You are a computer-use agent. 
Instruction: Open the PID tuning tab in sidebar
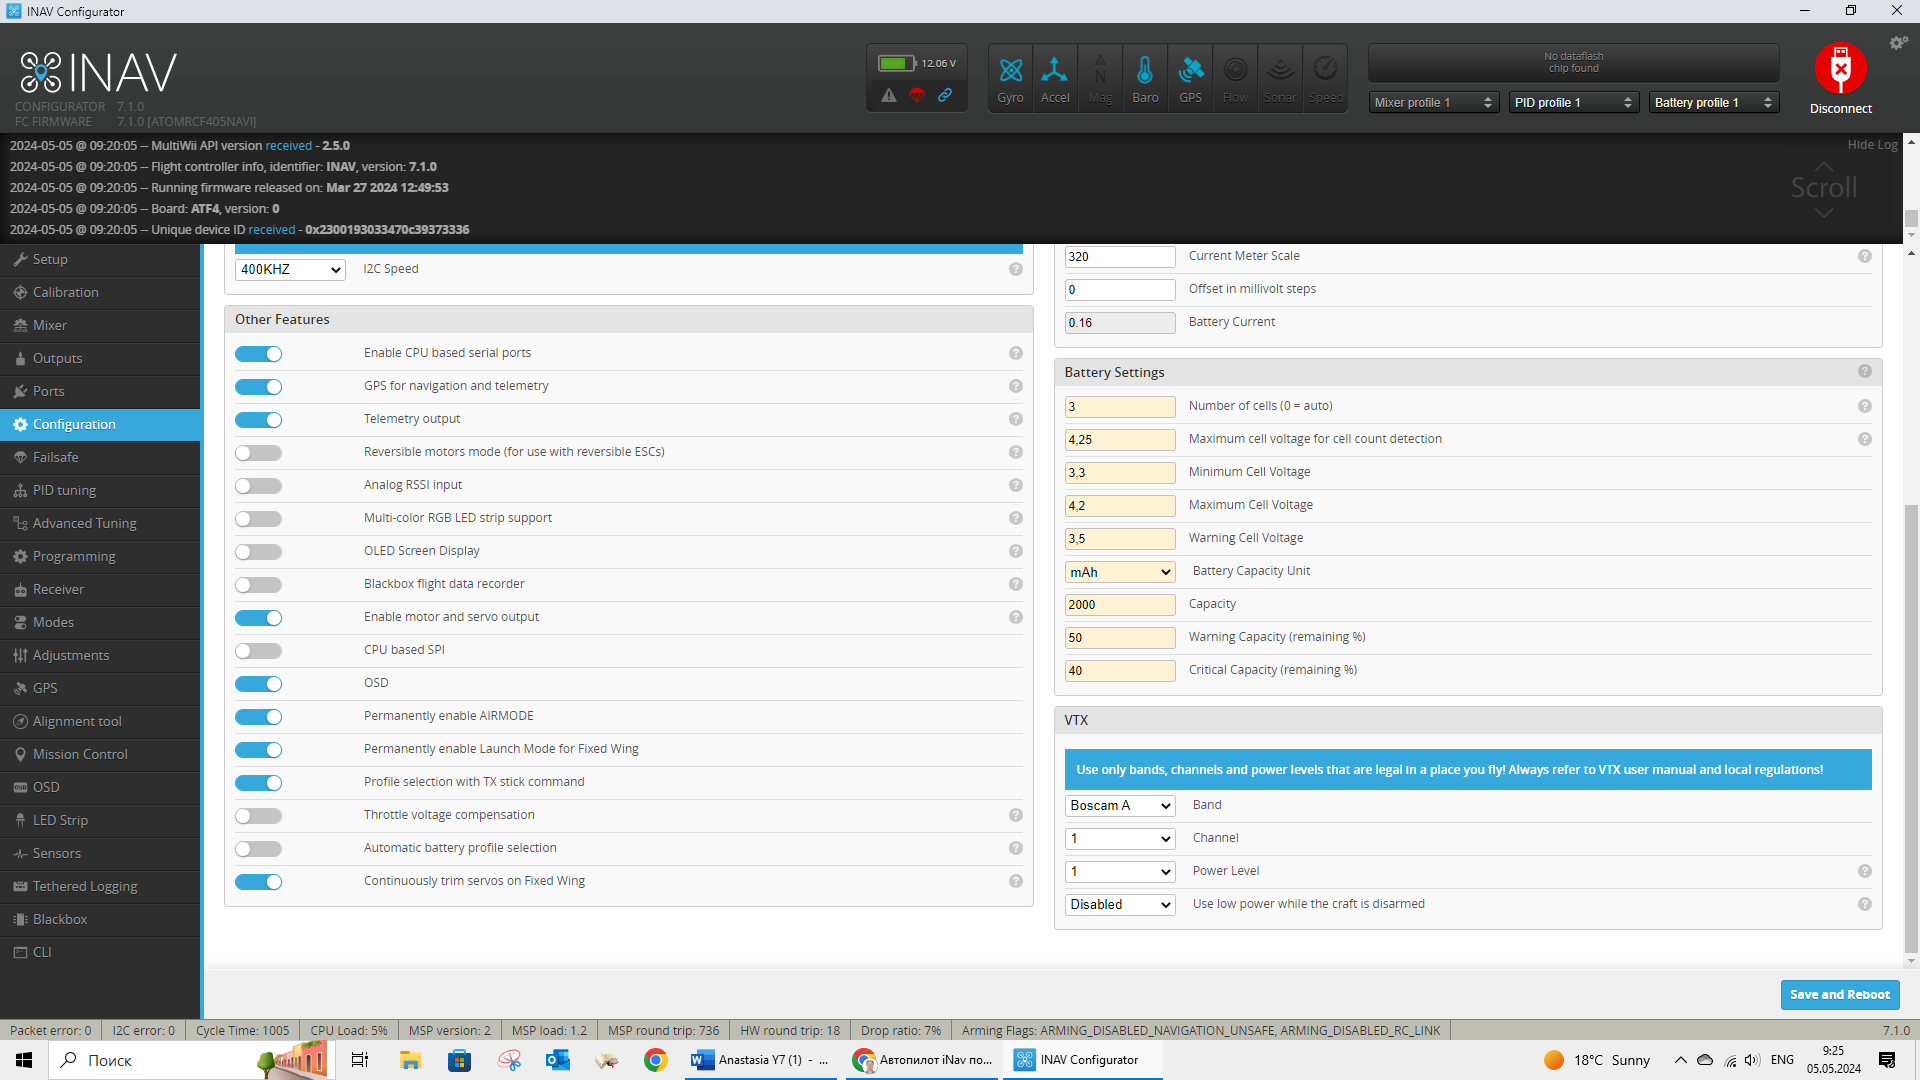64,490
